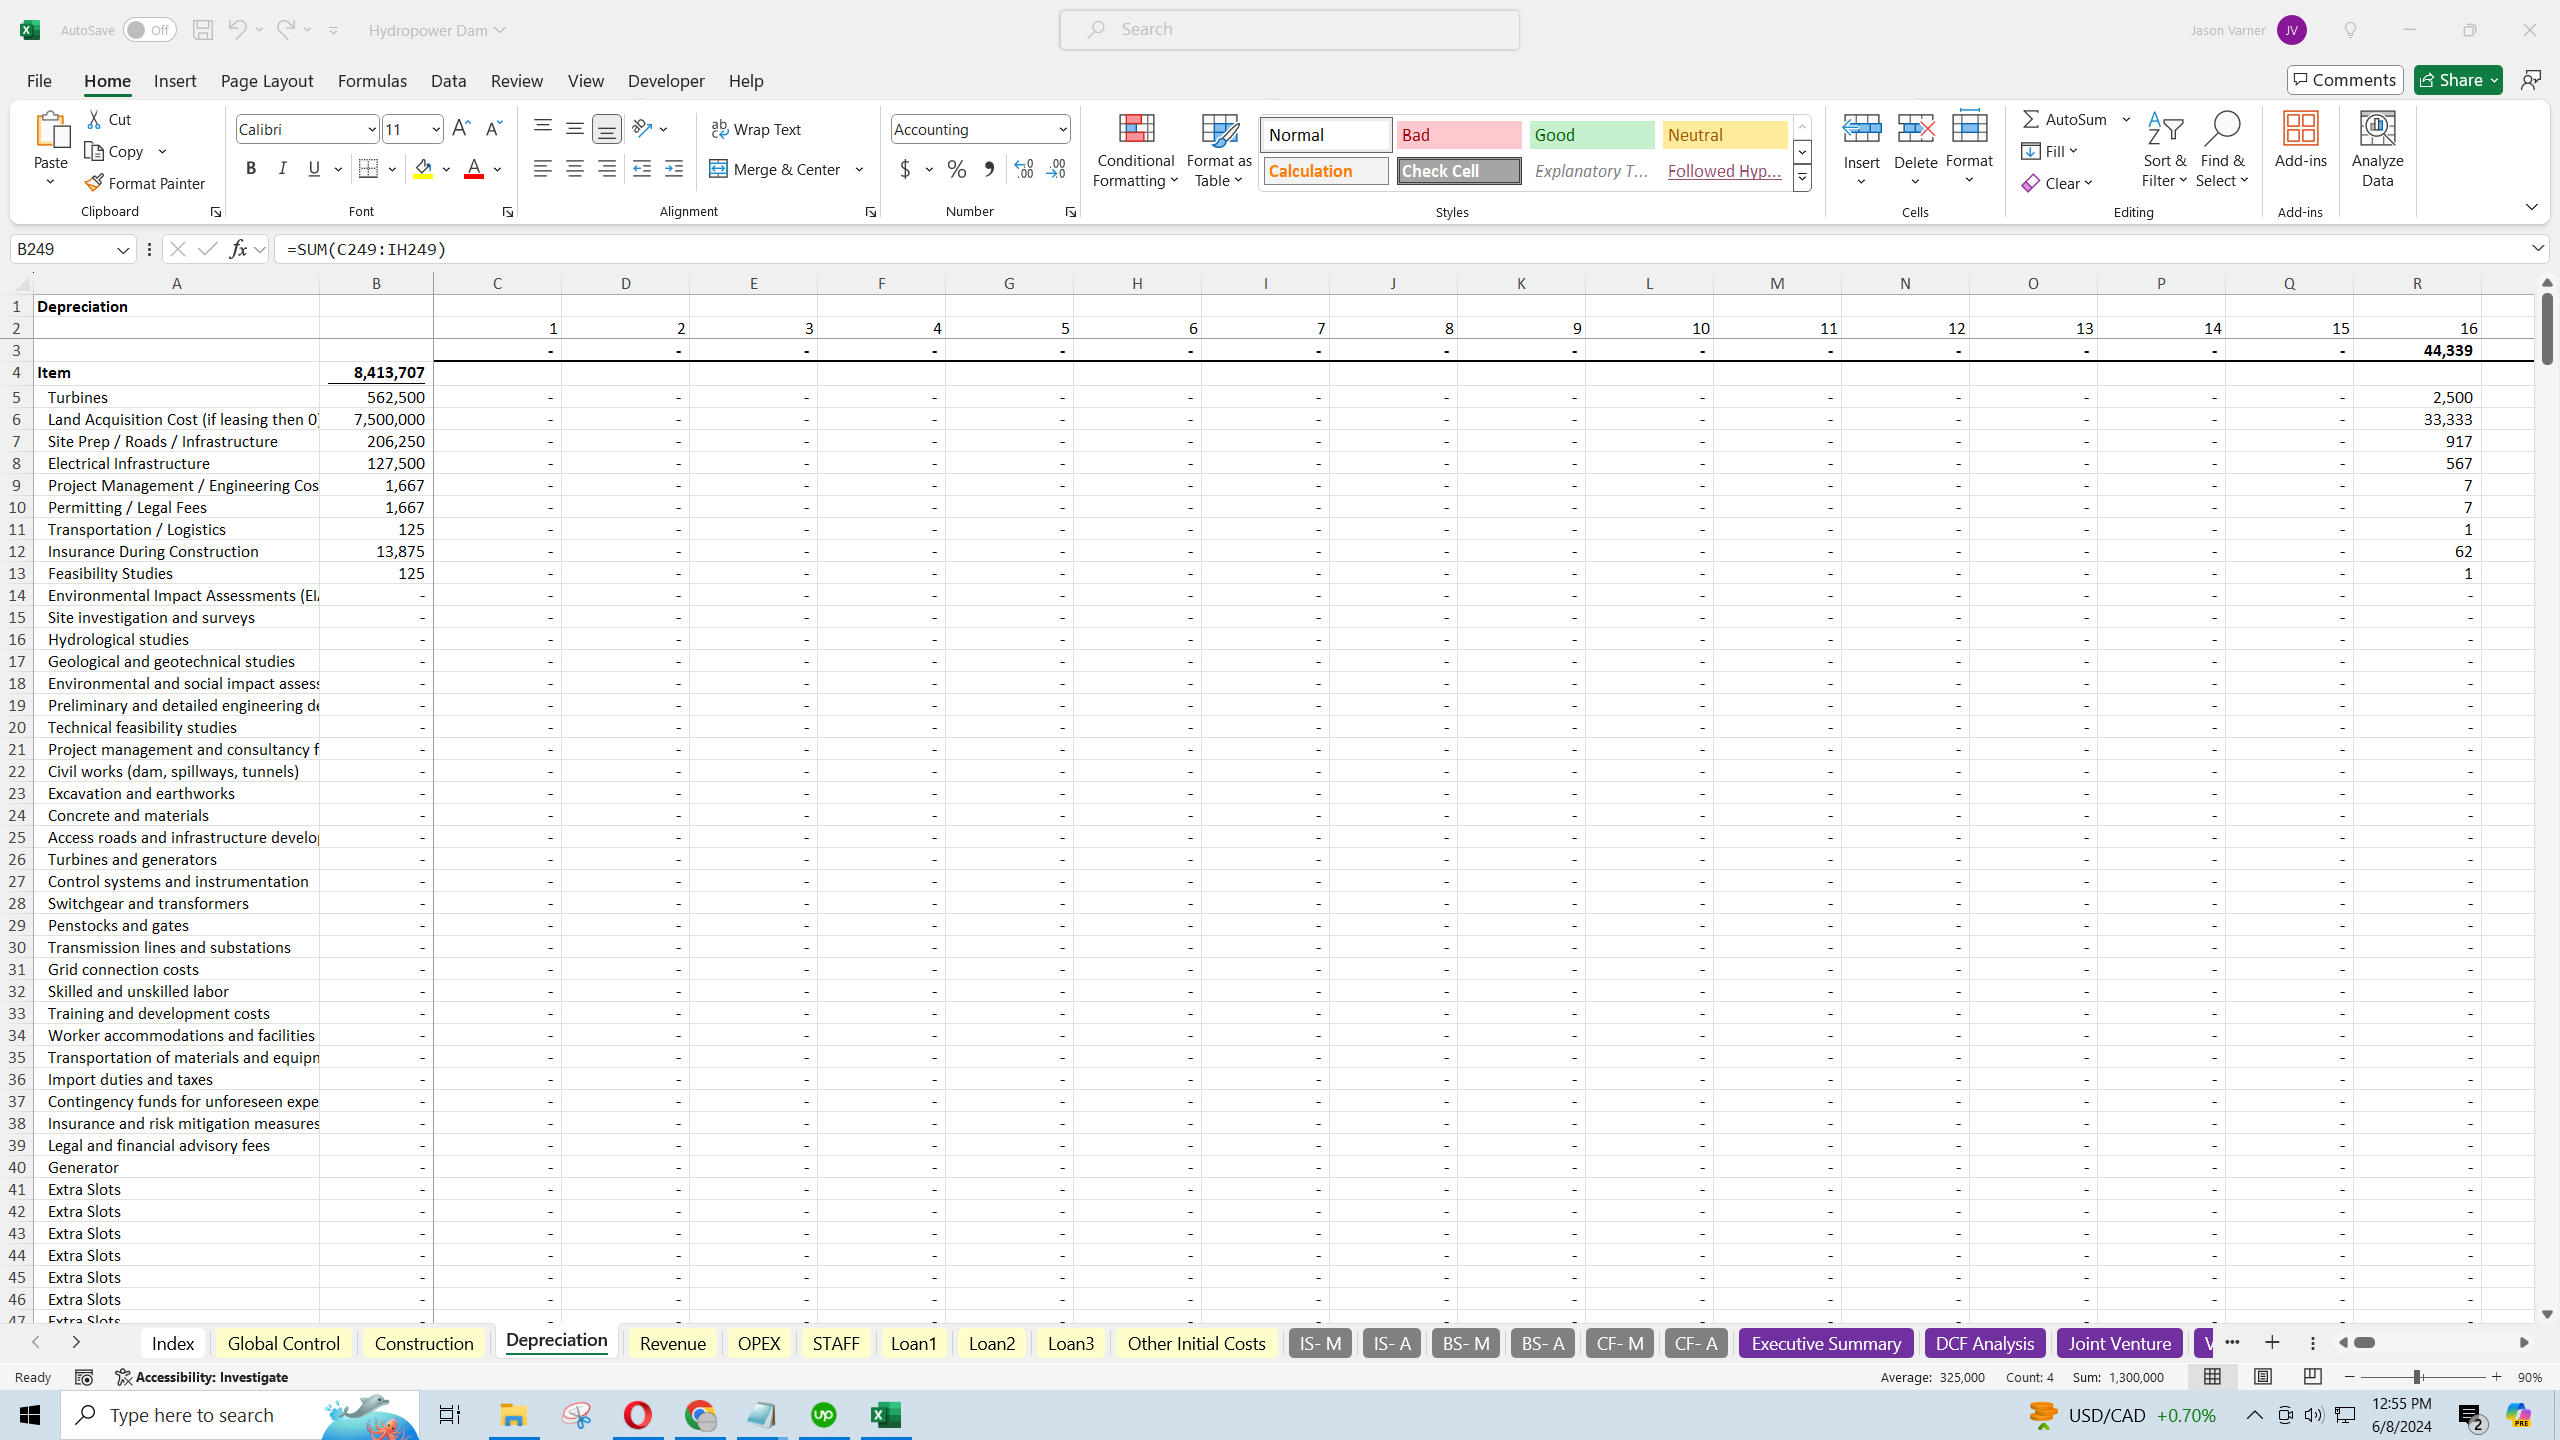Open the File menu

pos(39,81)
